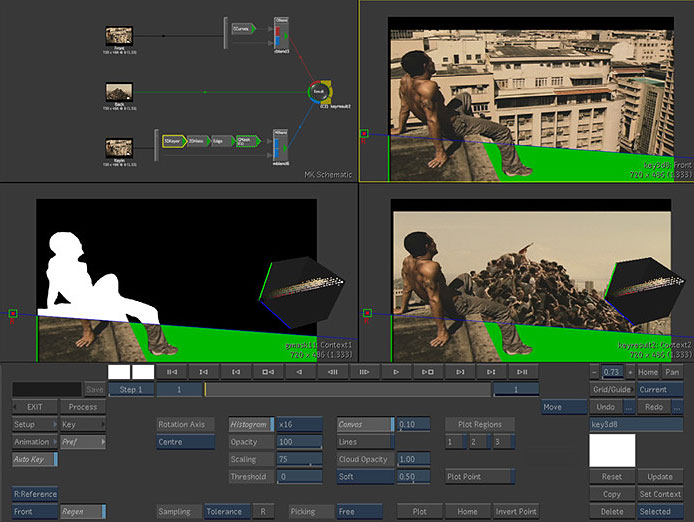This screenshot has height=522, width=694.
Task: Click the Set Context button
Action: (660, 494)
